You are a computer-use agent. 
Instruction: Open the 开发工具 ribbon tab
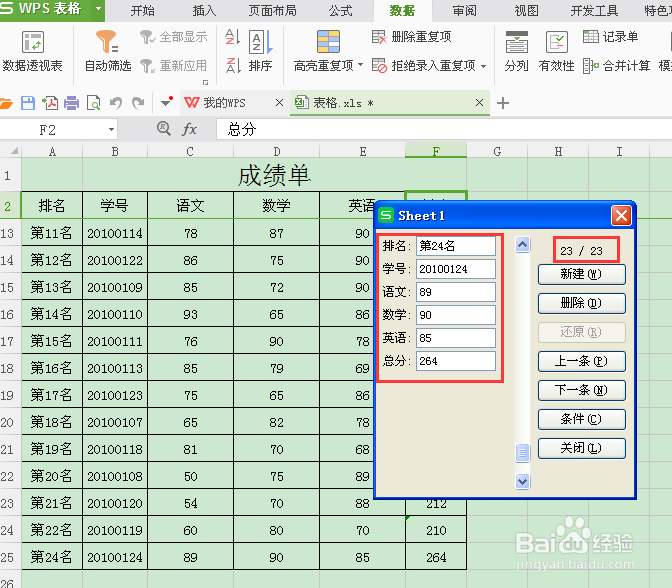coord(594,10)
